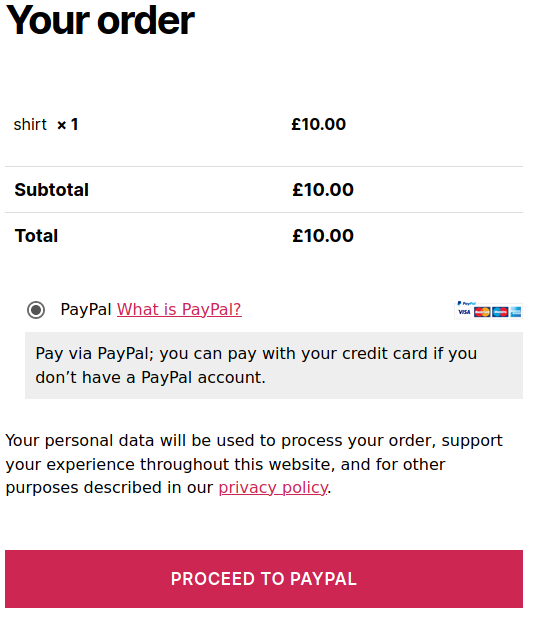This screenshot has height=622, width=542.
Task: Click the "Your order" heading
Action: (100, 21)
